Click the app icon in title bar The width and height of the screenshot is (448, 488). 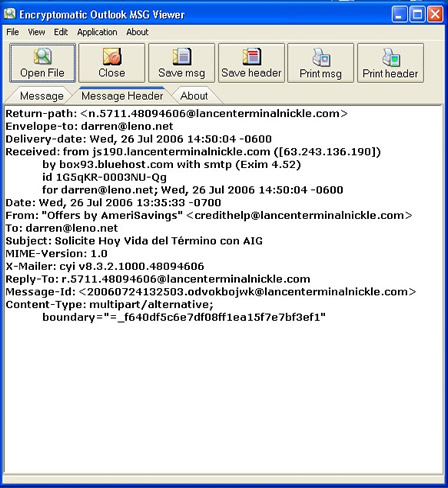(x=10, y=14)
